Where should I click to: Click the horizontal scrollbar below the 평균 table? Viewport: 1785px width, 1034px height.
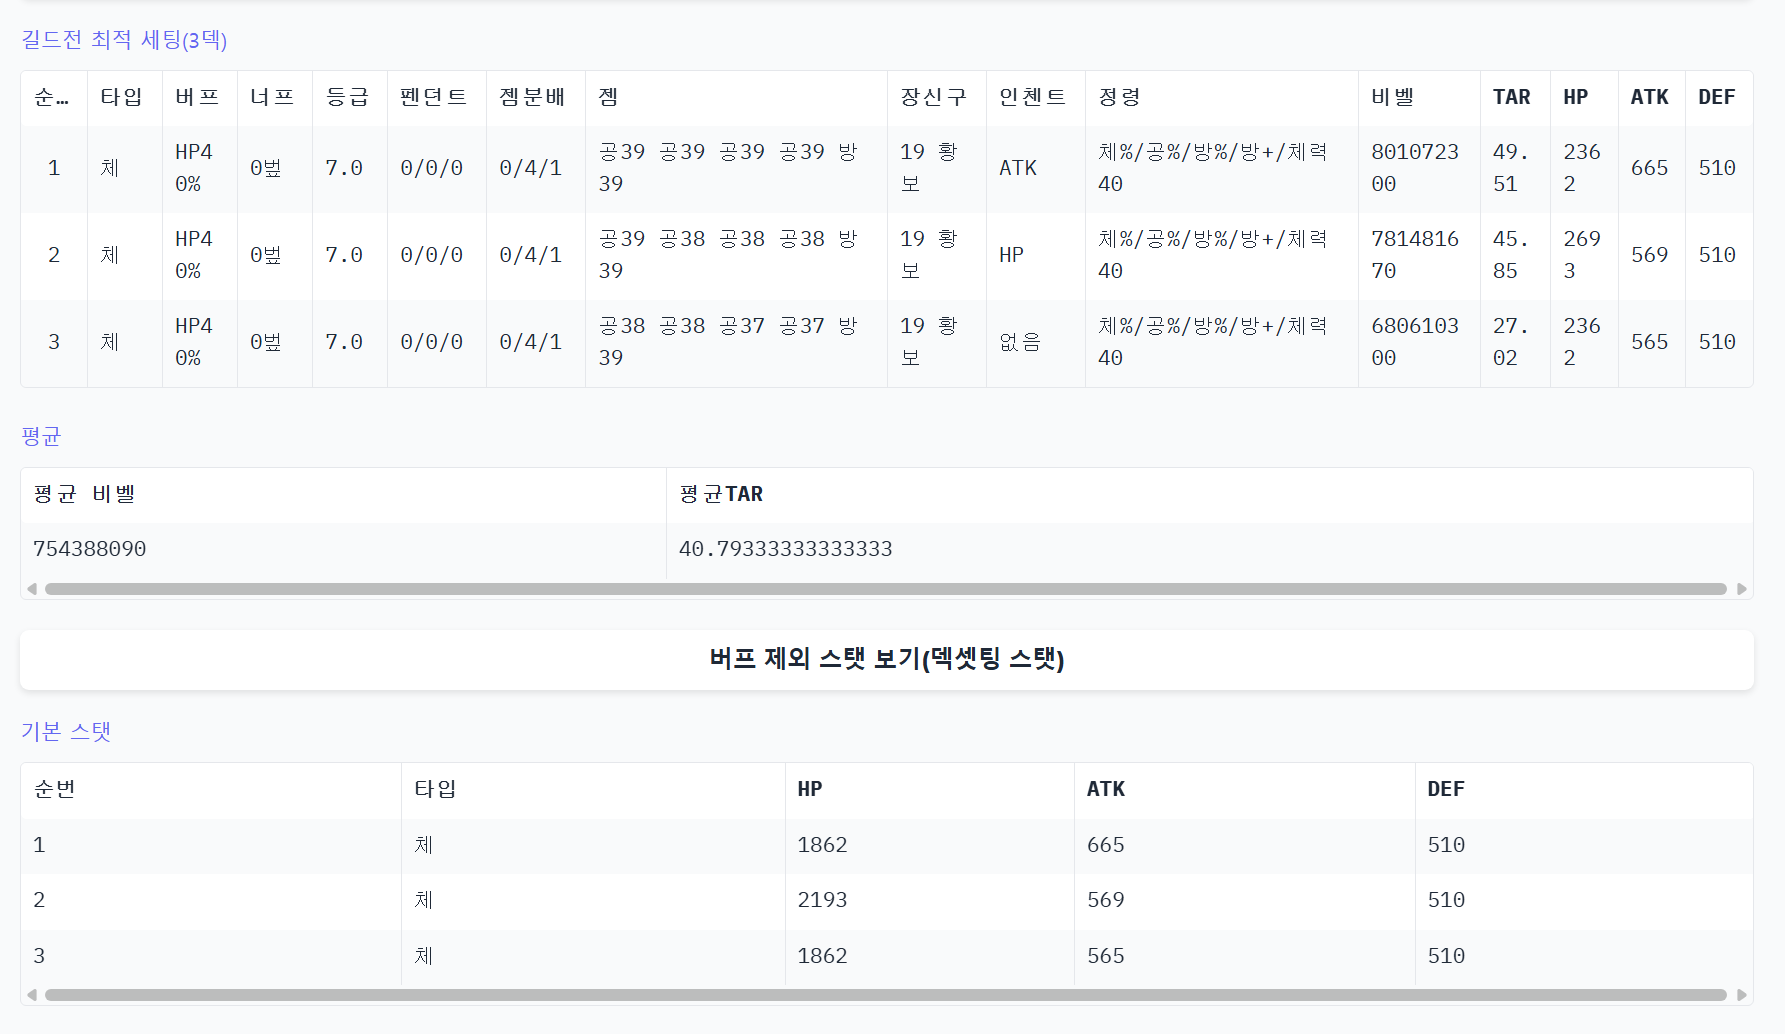point(885,589)
